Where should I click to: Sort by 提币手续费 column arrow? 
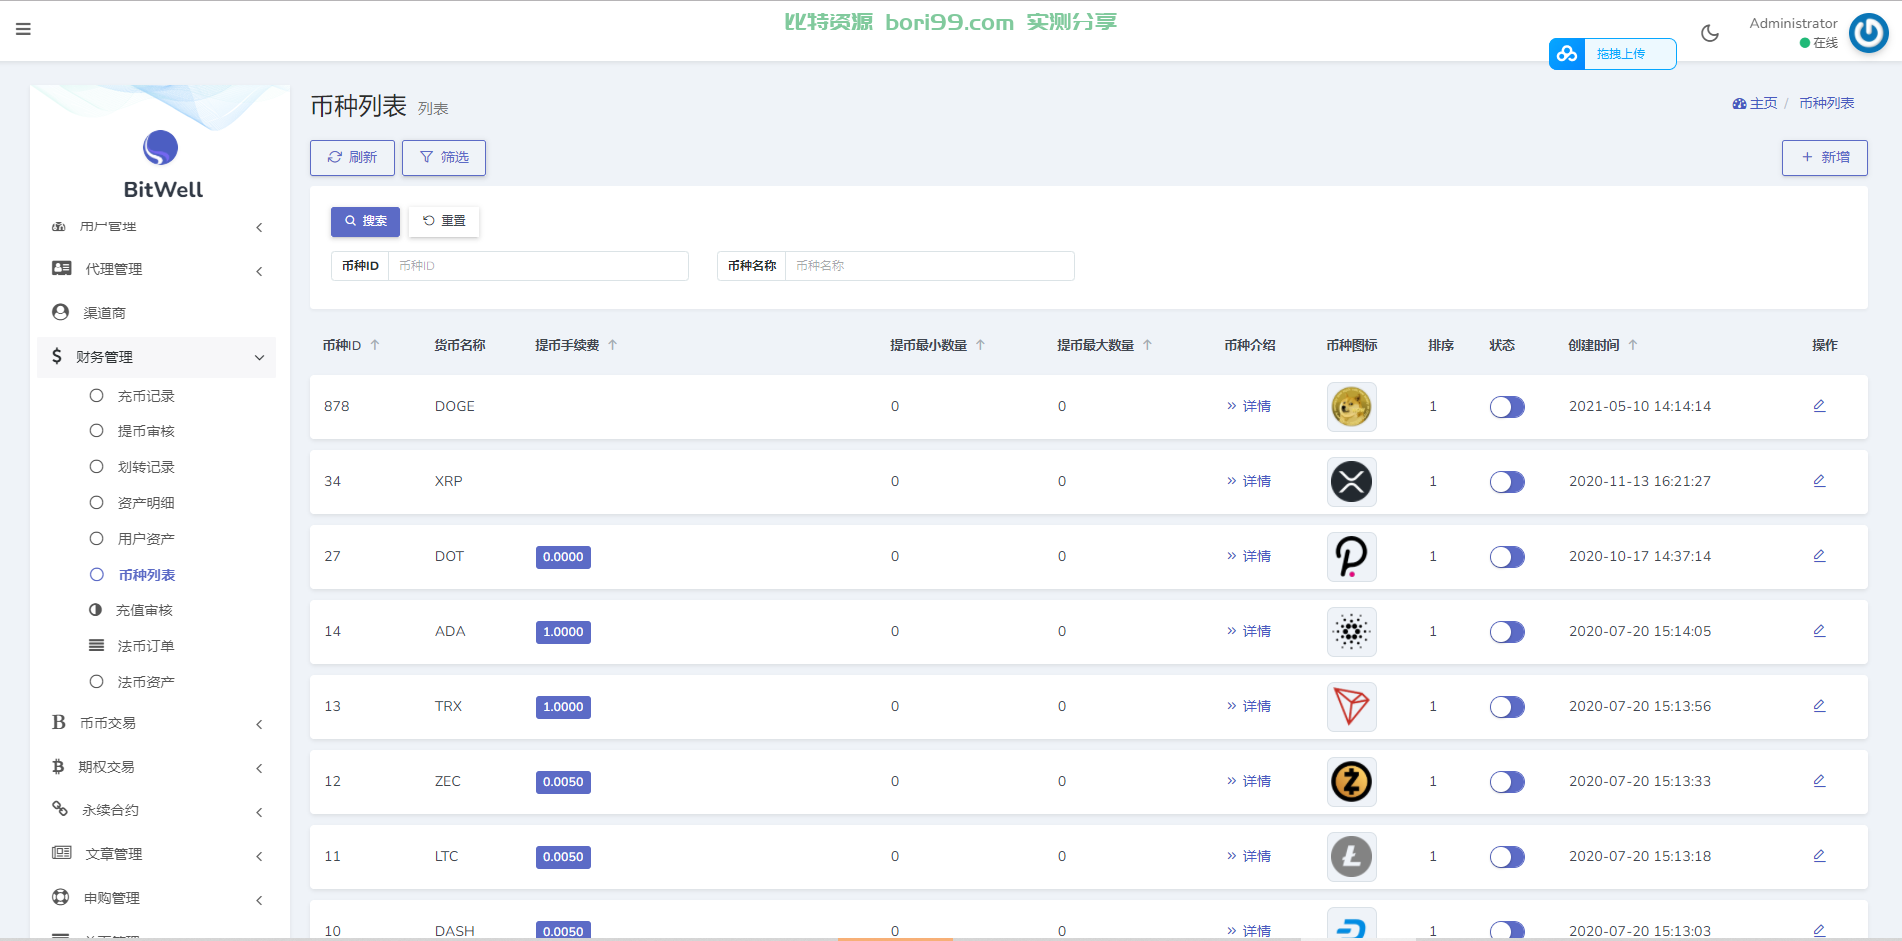point(613,345)
